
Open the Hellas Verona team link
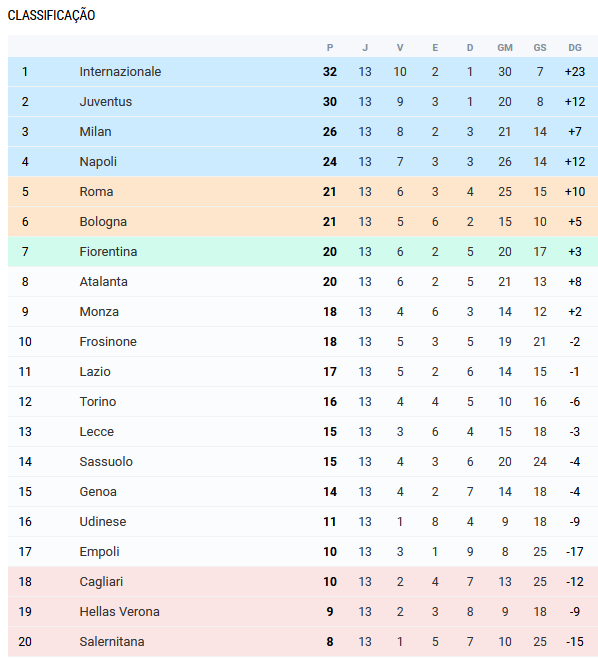pyautogui.click(x=119, y=612)
